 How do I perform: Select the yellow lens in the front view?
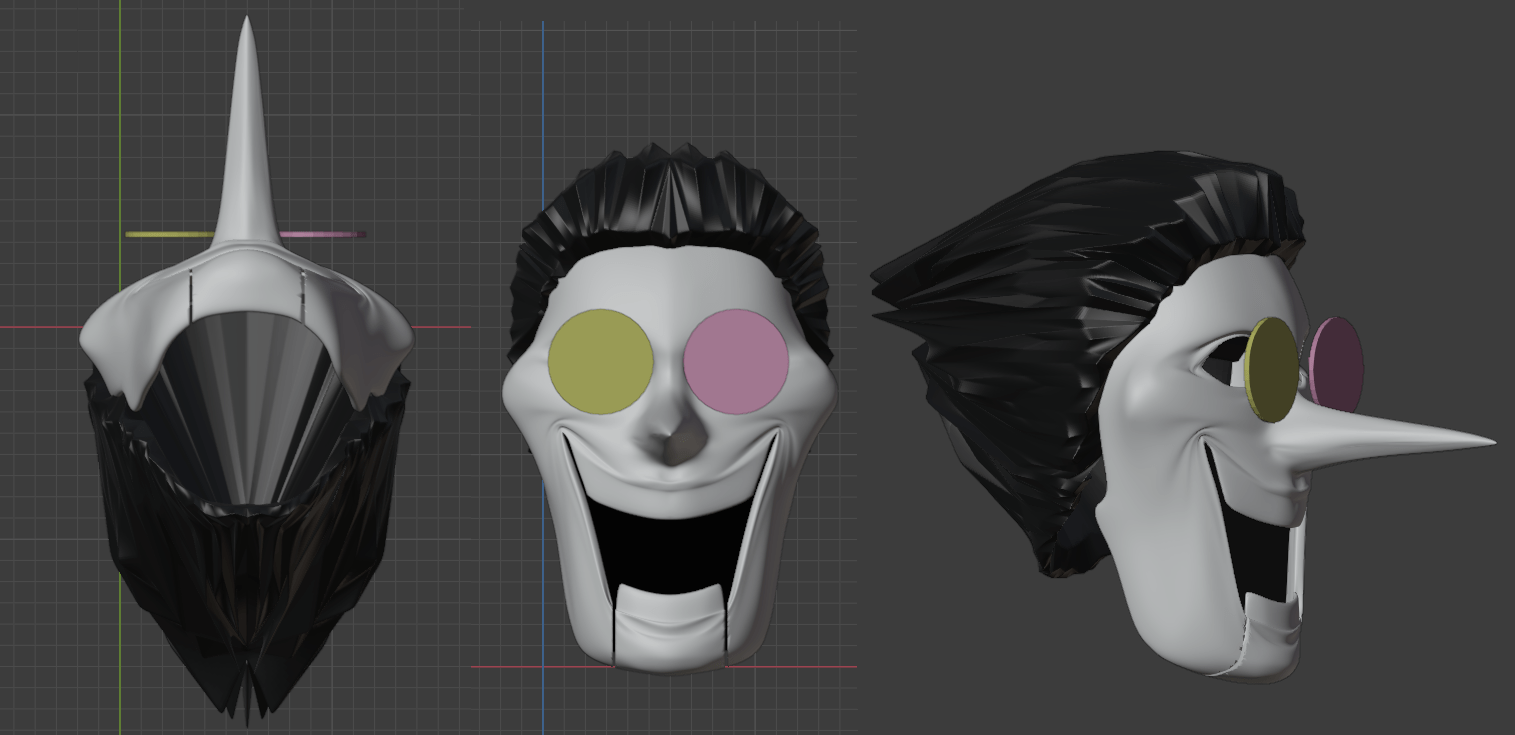pos(601,361)
